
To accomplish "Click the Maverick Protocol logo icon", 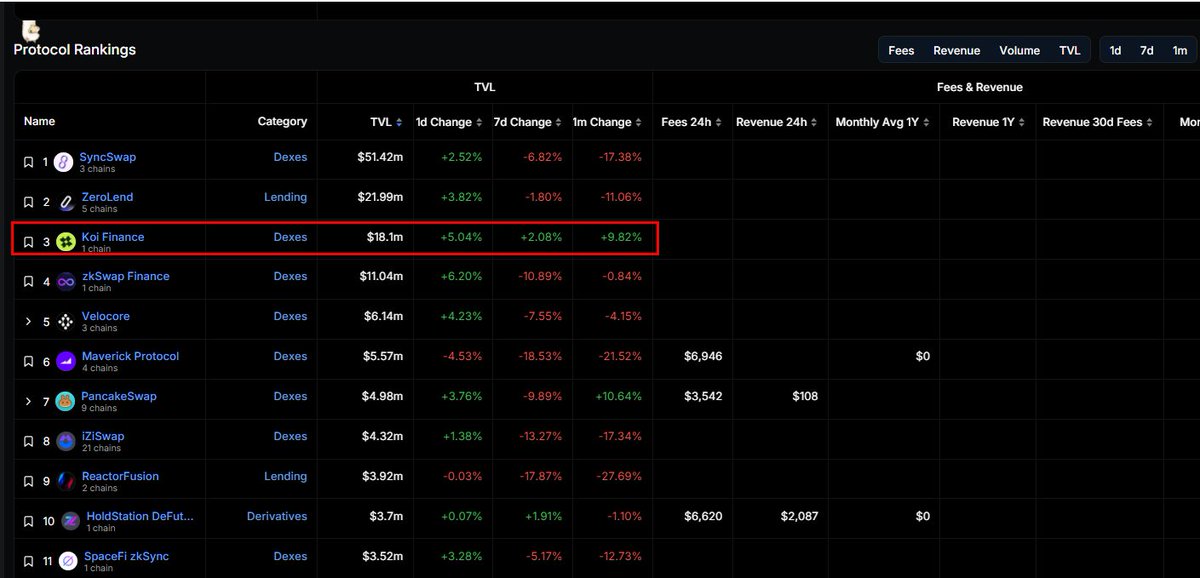I will pos(66,361).
